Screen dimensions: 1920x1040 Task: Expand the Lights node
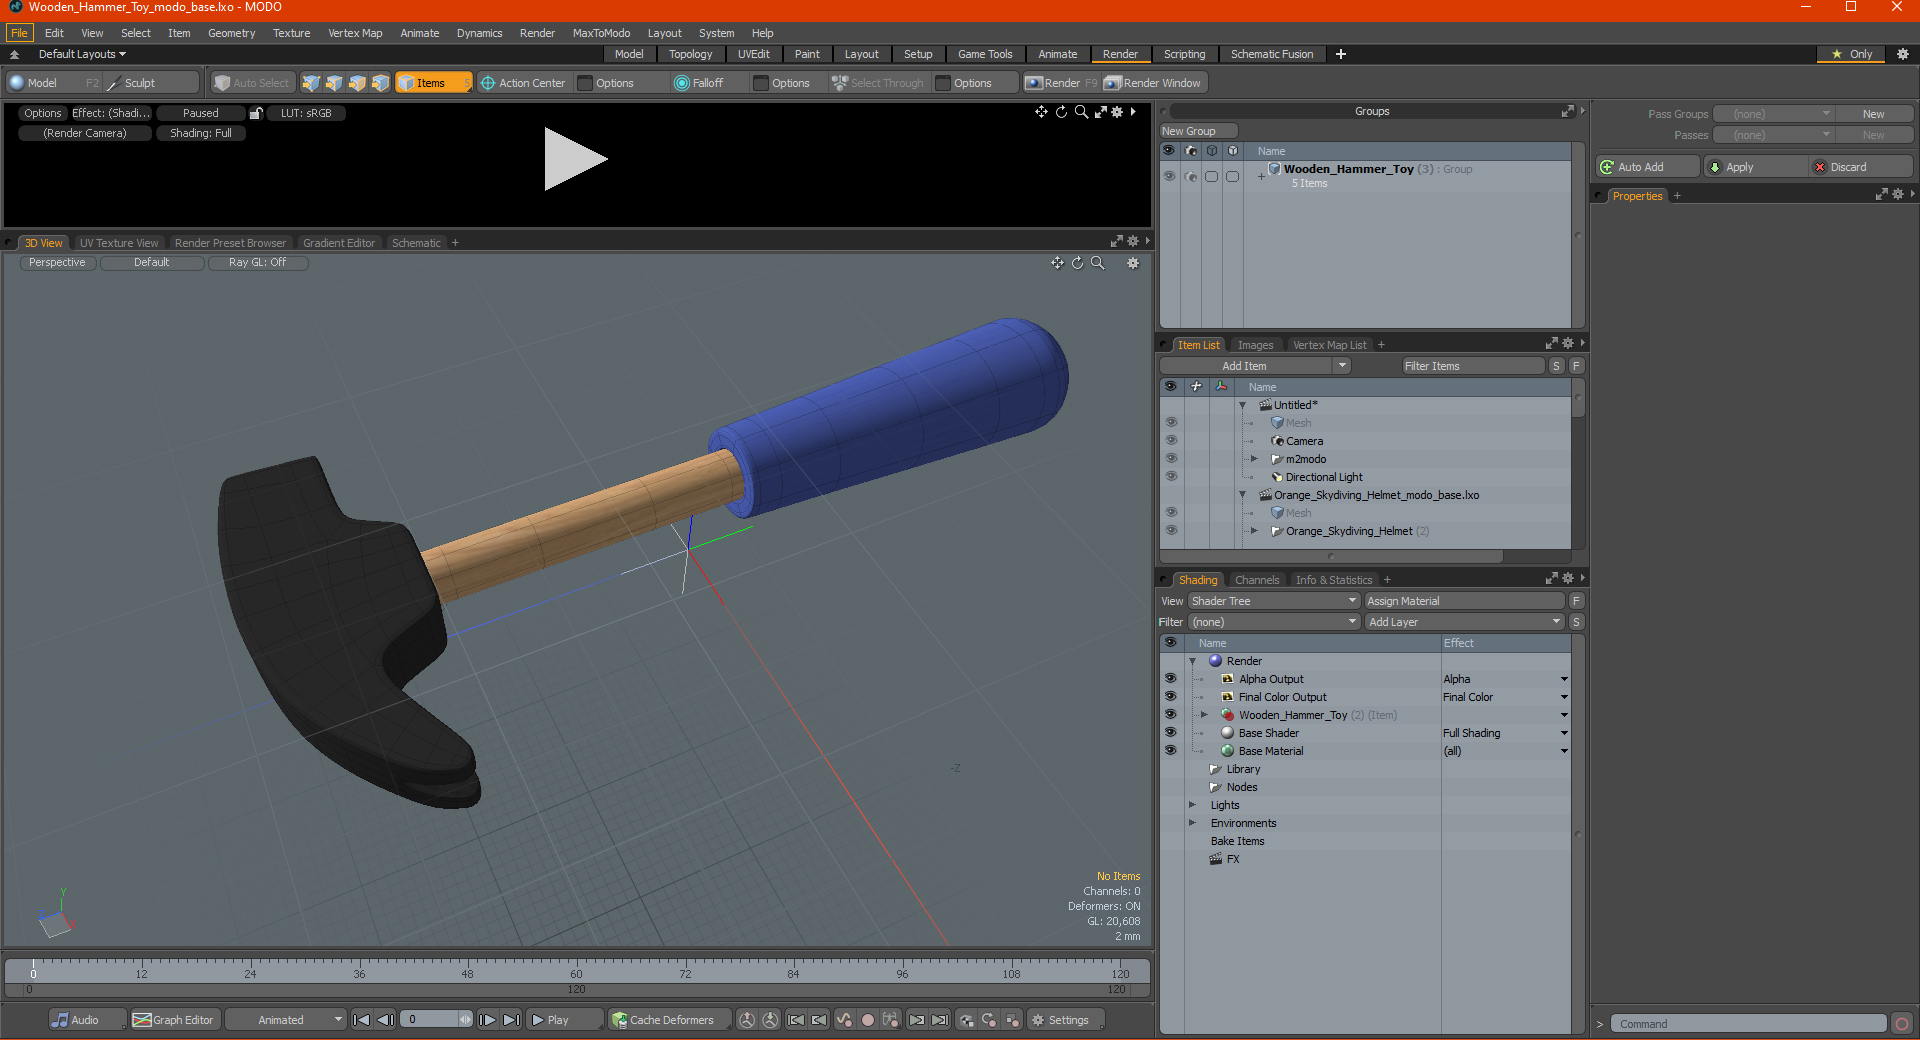1192,805
